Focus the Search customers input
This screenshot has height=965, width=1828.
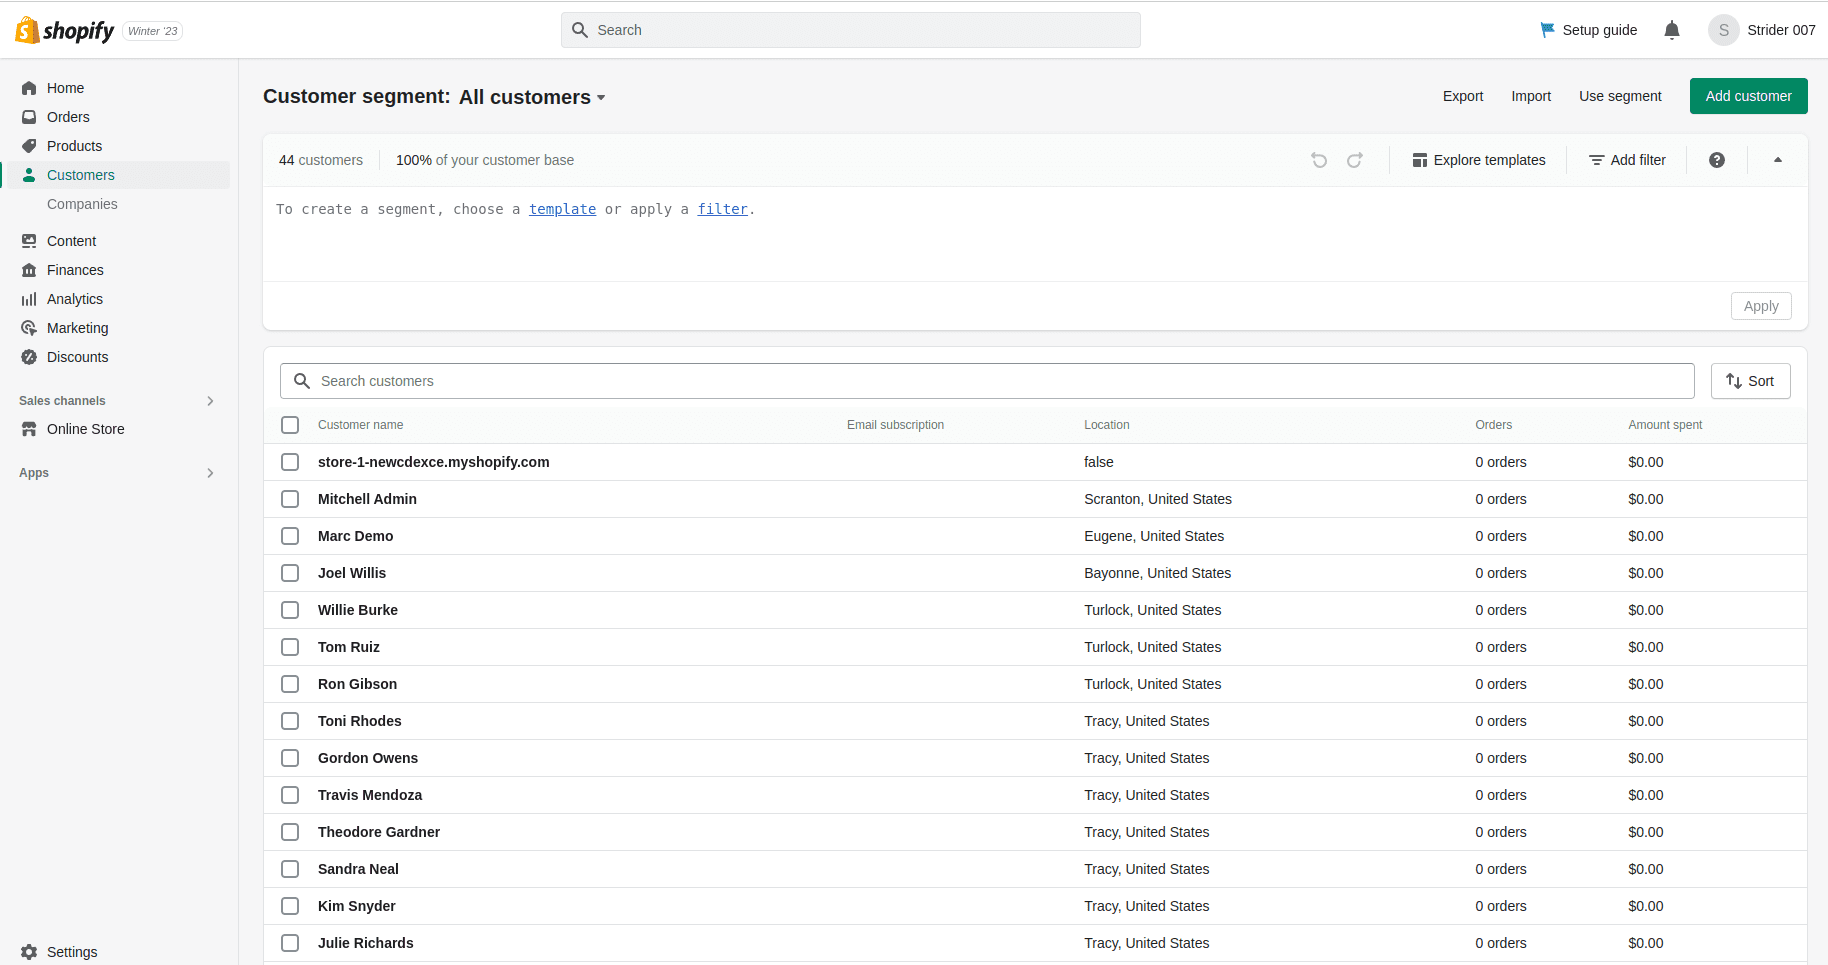click(x=987, y=381)
